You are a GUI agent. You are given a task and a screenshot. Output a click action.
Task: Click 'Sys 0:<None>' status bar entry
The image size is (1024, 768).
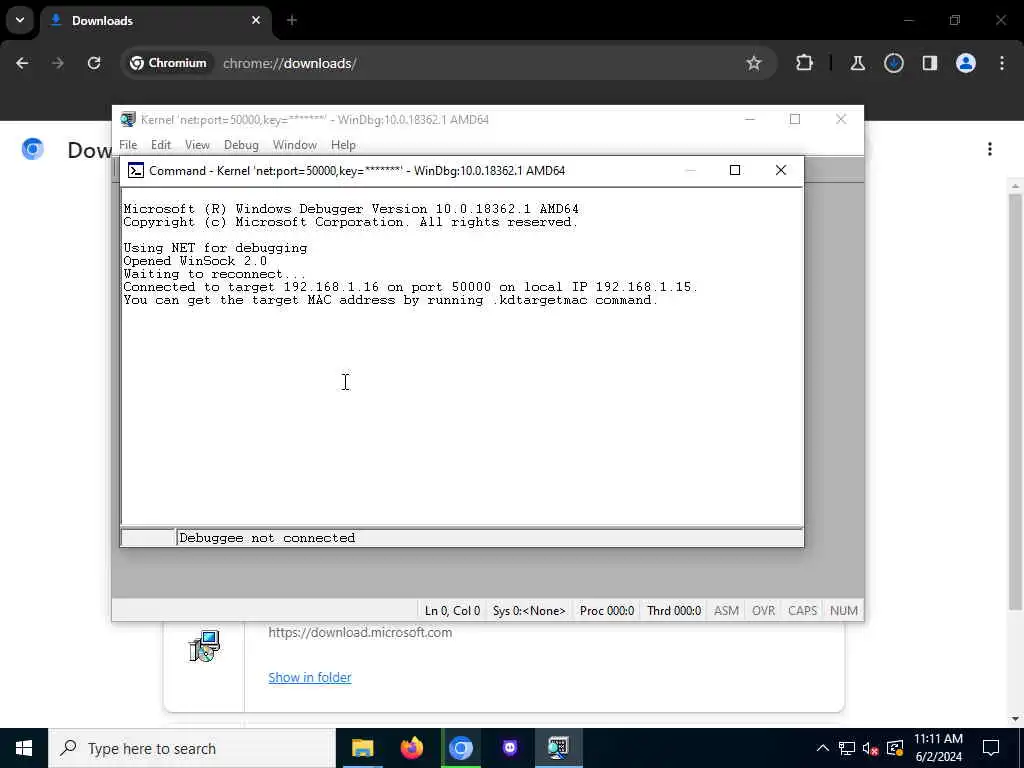coord(529,611)
